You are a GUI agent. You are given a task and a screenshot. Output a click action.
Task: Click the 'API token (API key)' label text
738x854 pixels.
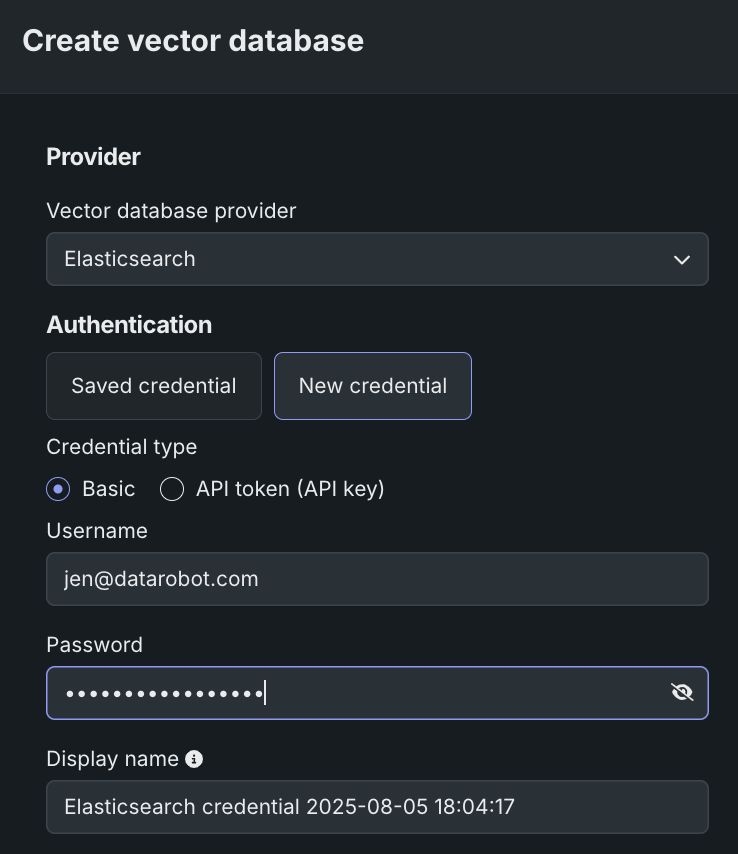[x=290, y=489]
